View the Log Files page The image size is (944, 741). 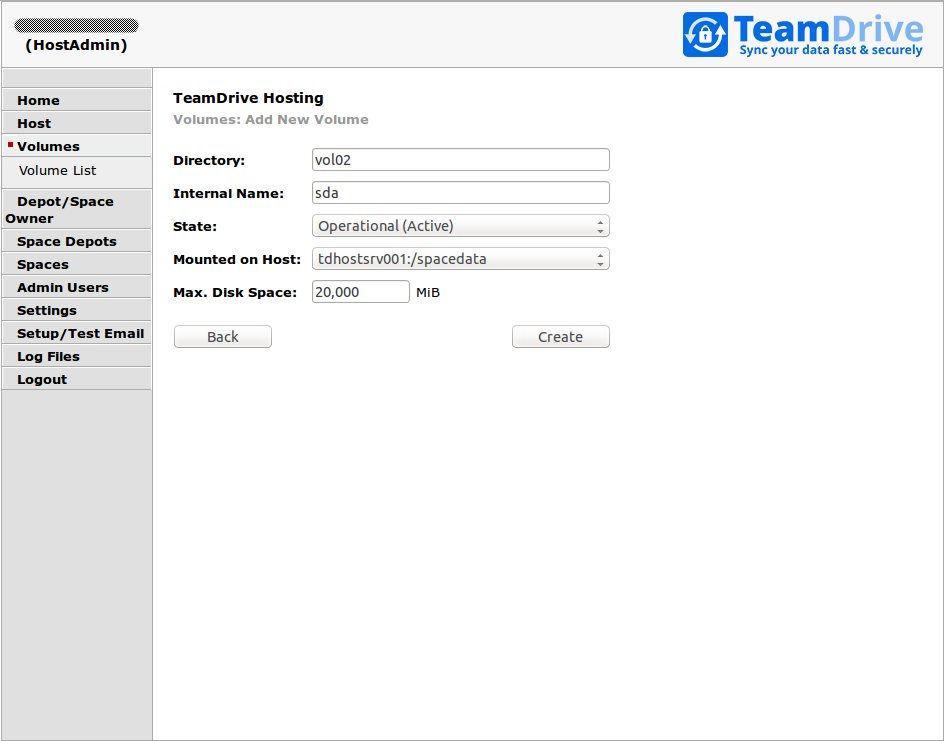pyautogui.click(x=76, y=355)
